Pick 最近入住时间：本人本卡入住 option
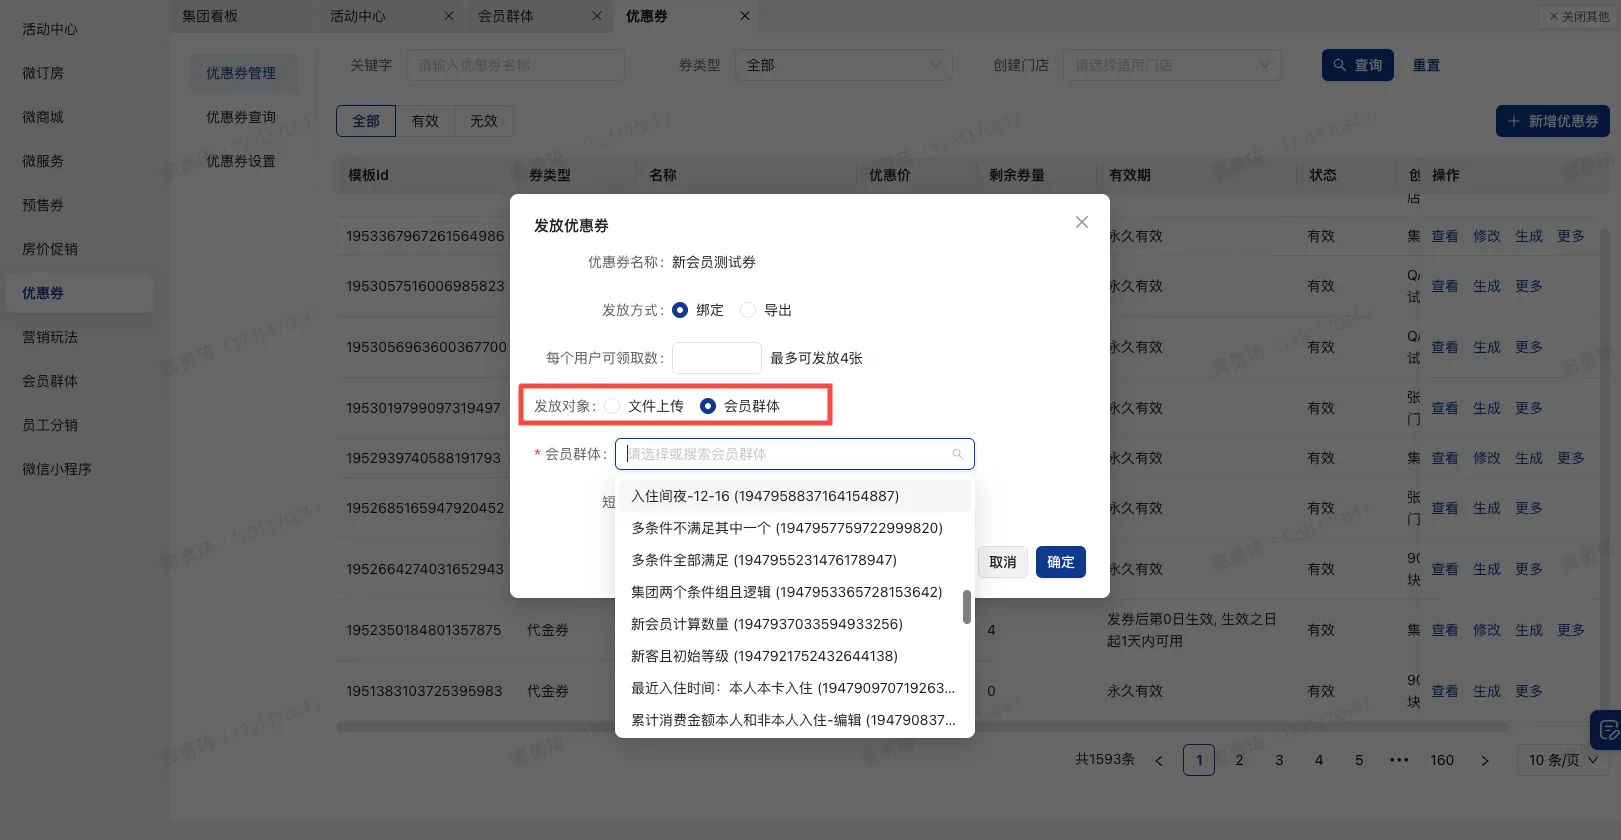Image resolution: width=1621 pixels, height=840 pixels. click(794, 688)
